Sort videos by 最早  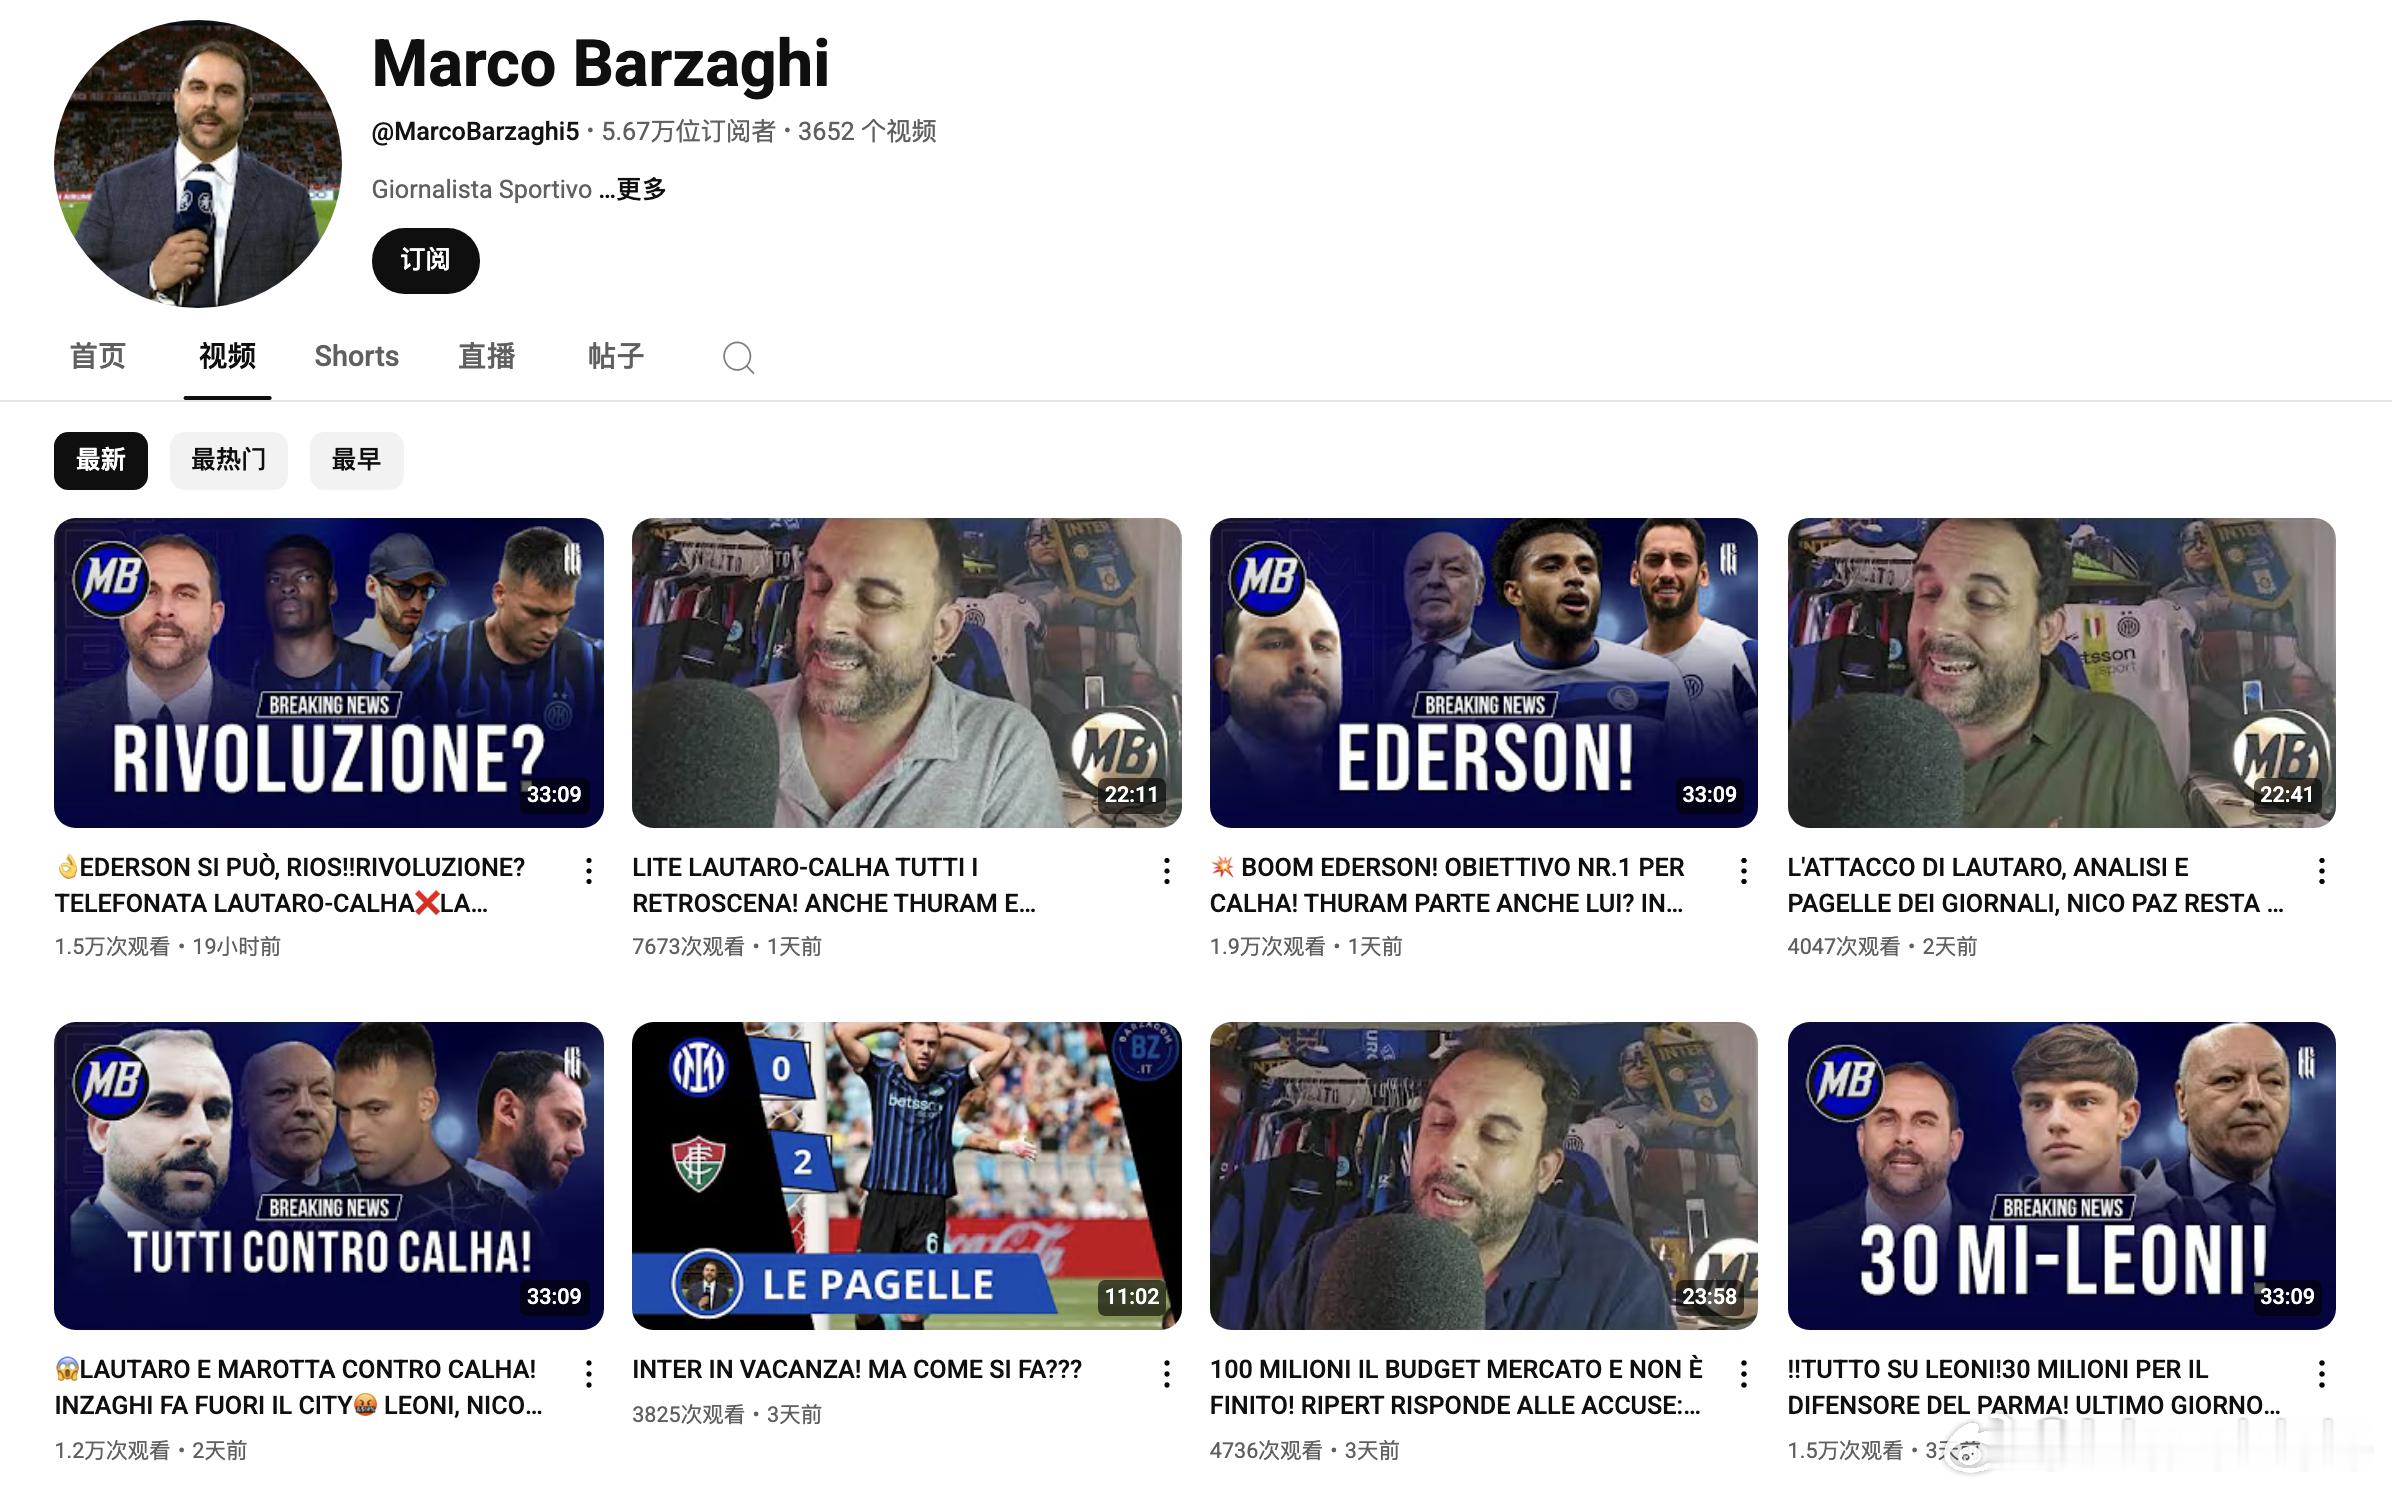pyautogui.click(x=356, y=460)
